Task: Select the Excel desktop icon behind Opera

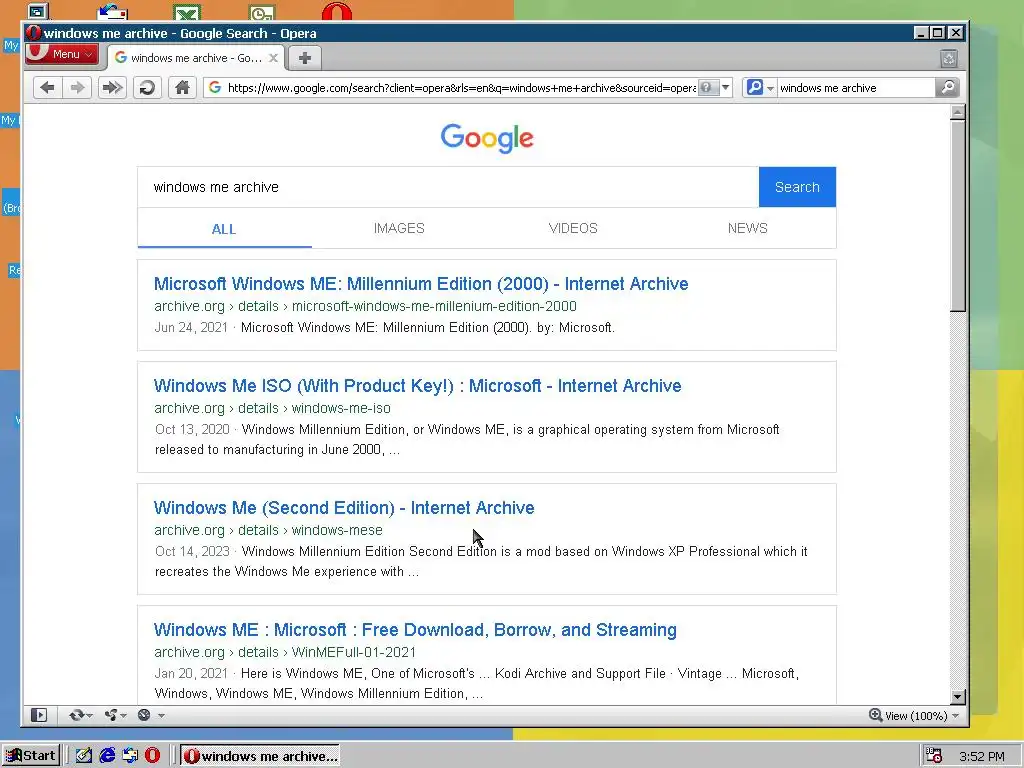Action: pyautogui.click(x=187, y=12)
